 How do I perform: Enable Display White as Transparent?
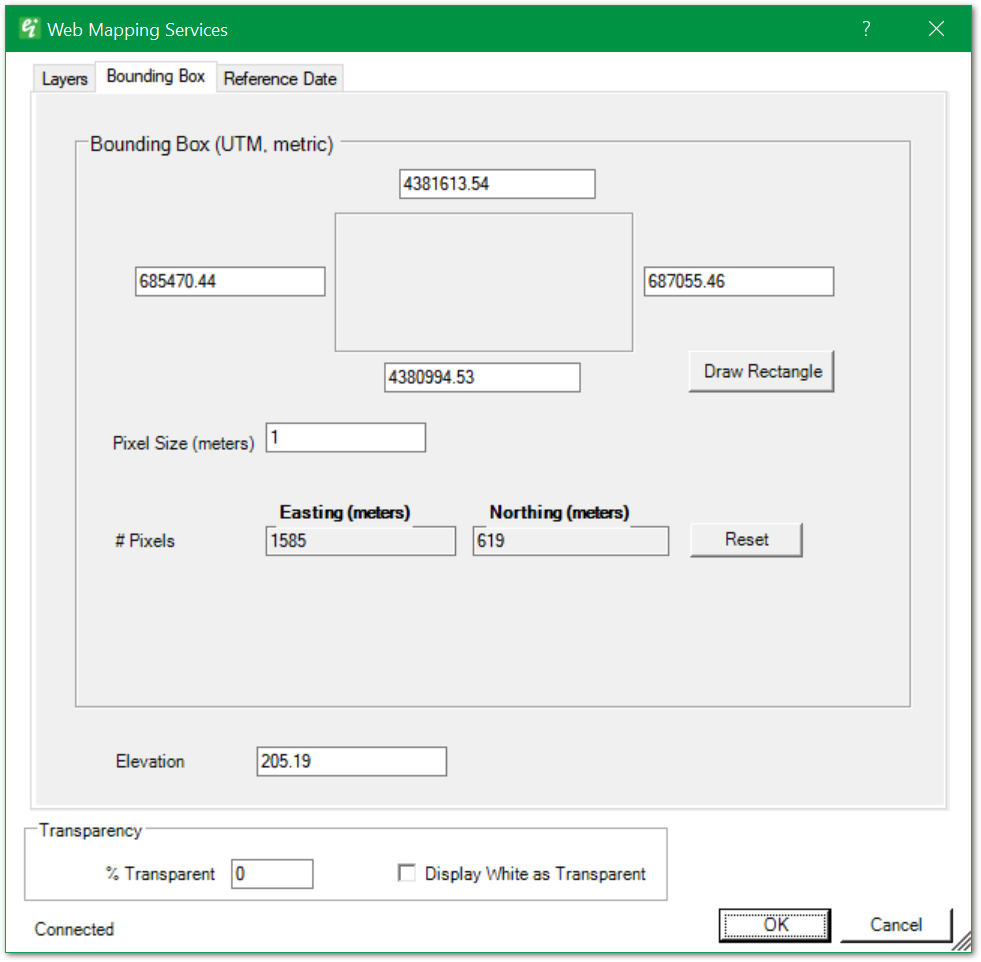coord(407,873)
